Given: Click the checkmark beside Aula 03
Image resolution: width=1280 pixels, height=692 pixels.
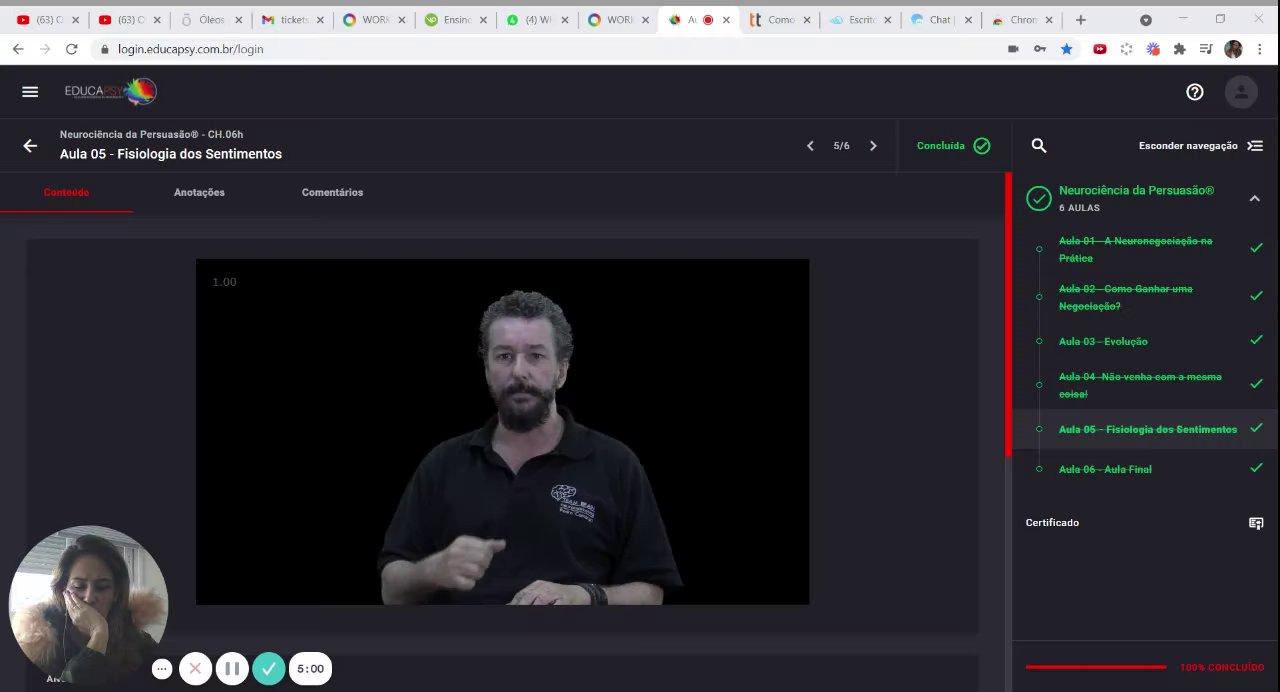Looking at the screenshot, I should [1256, 340].
